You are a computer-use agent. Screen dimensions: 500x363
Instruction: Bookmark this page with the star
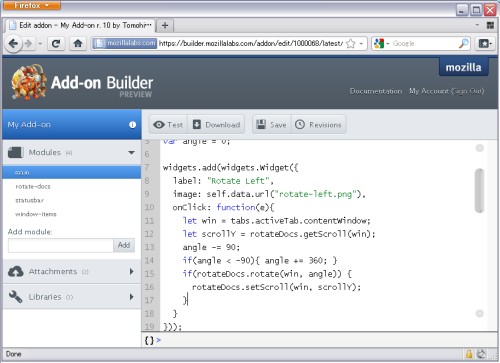pos(351,44)
